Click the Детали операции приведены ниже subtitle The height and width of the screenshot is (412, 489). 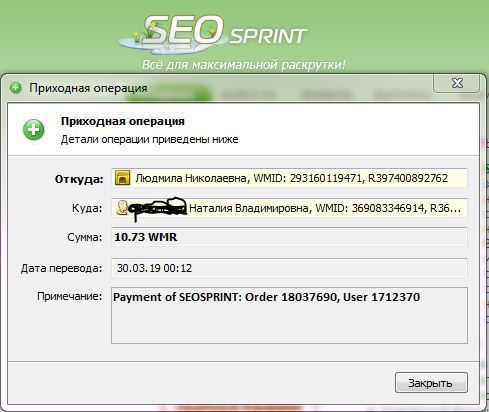pyautogui.click(x=149, y=139)
